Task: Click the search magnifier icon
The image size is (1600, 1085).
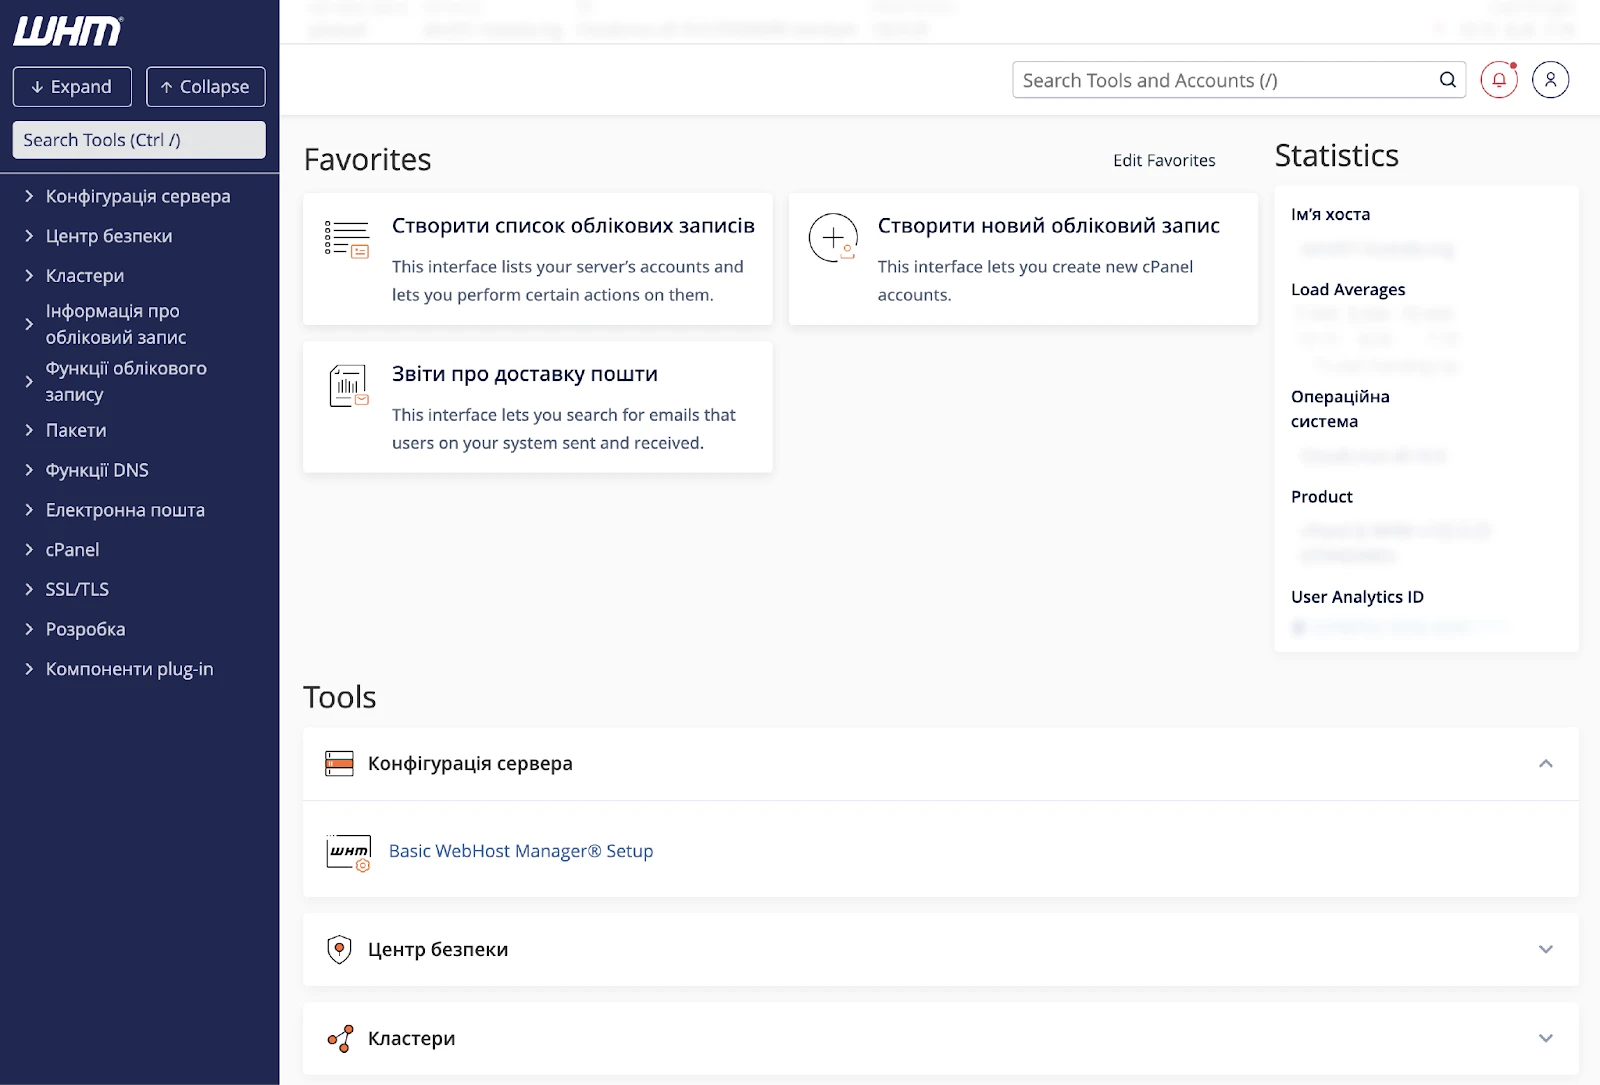Action: [x=1447, y=80]
